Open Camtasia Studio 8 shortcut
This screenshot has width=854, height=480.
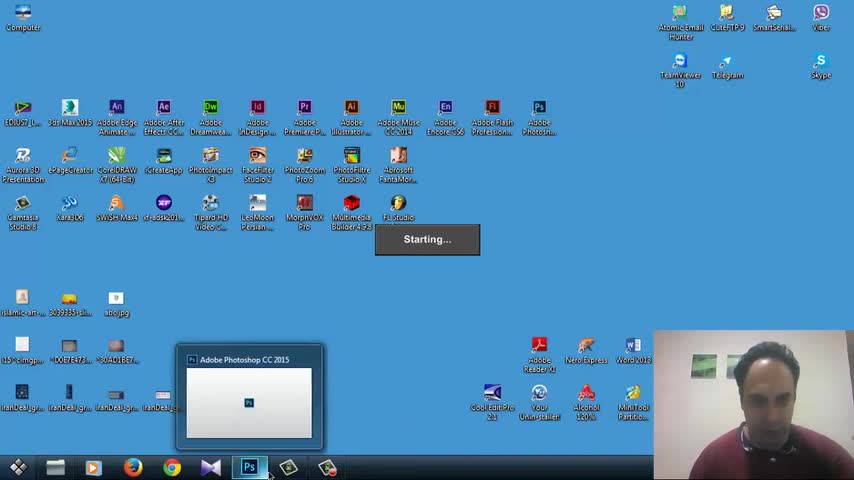(23, 212)
